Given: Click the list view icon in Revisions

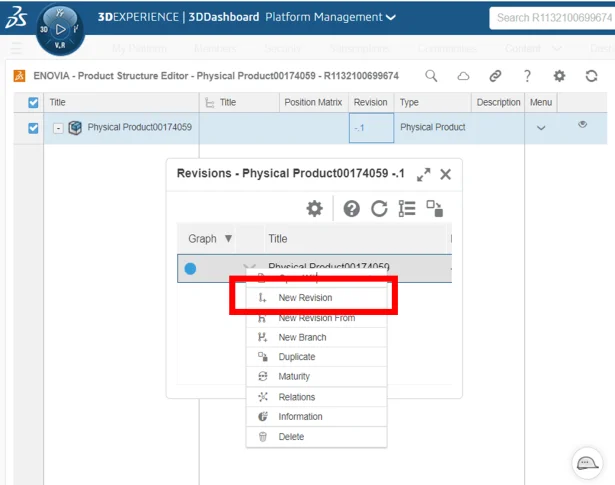Looking at the screenshot, I should (x=406, y=208).
